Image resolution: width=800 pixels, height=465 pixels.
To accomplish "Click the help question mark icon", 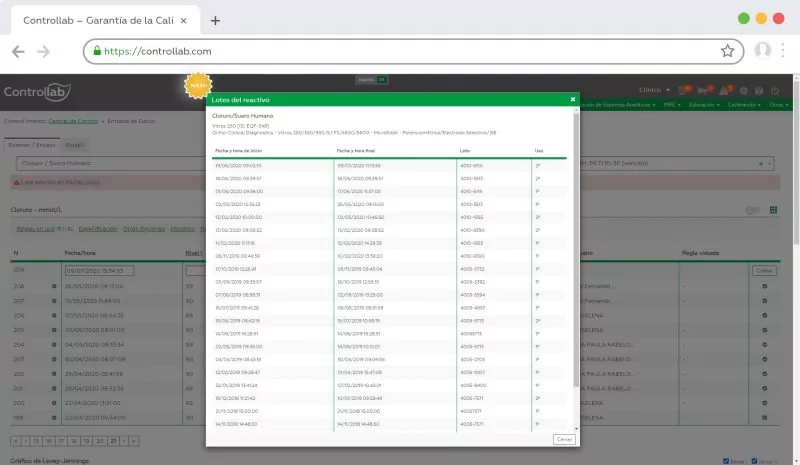I will [x=760, y=90].
